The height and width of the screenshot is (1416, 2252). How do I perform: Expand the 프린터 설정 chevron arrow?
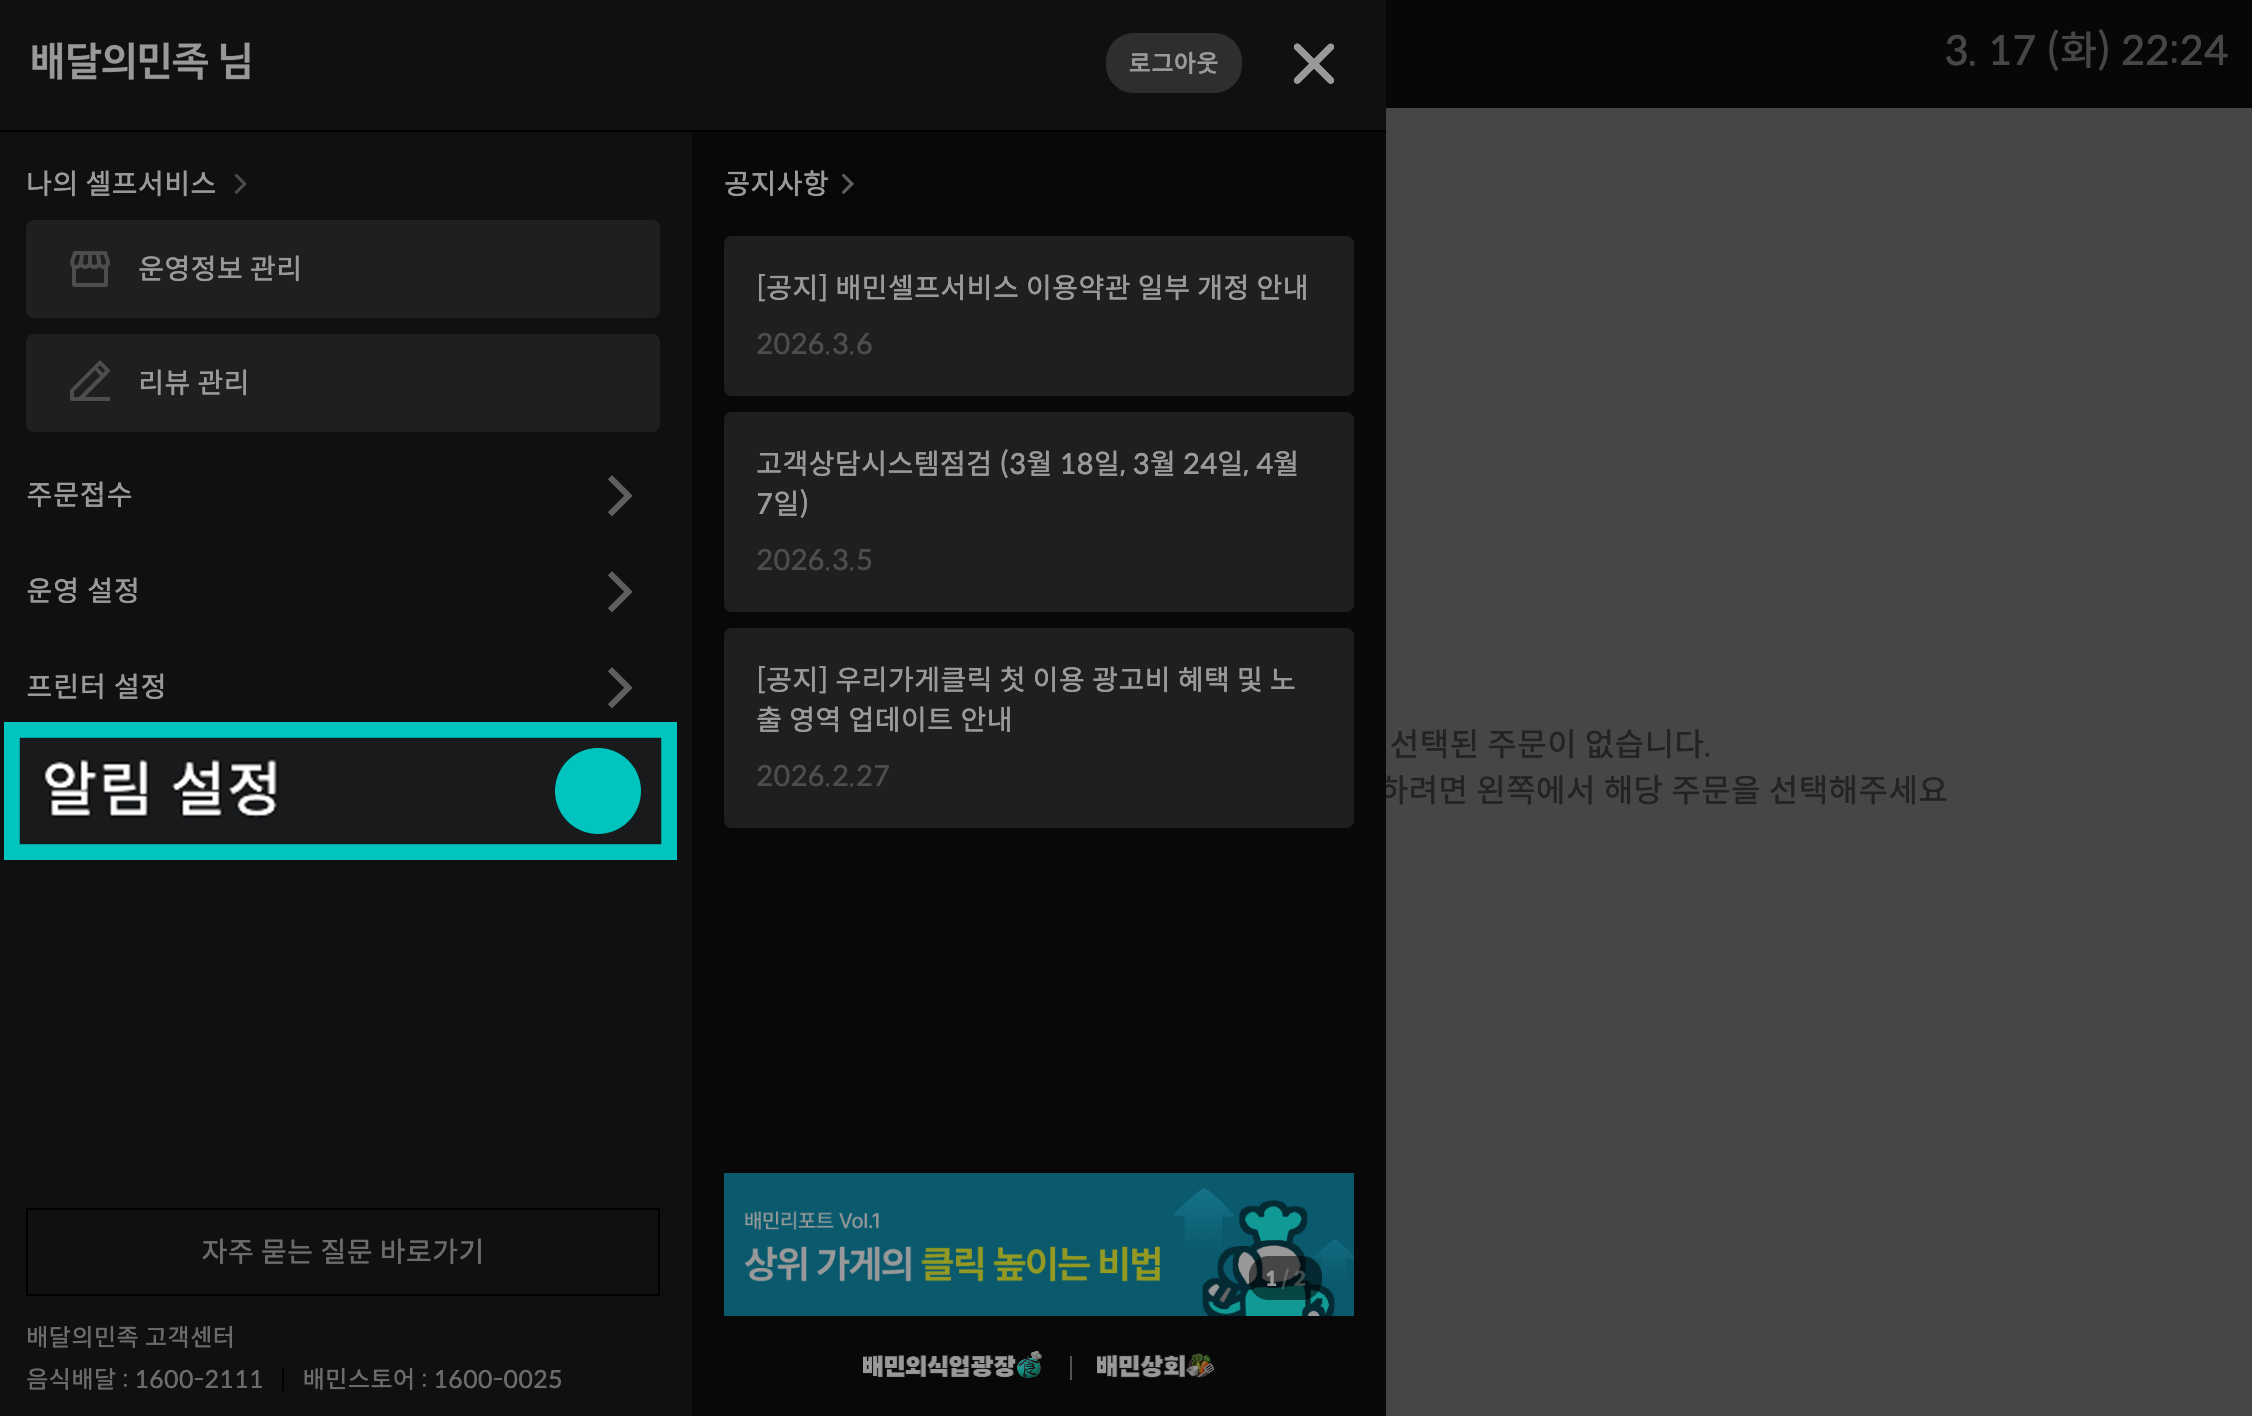coord(619,687)
